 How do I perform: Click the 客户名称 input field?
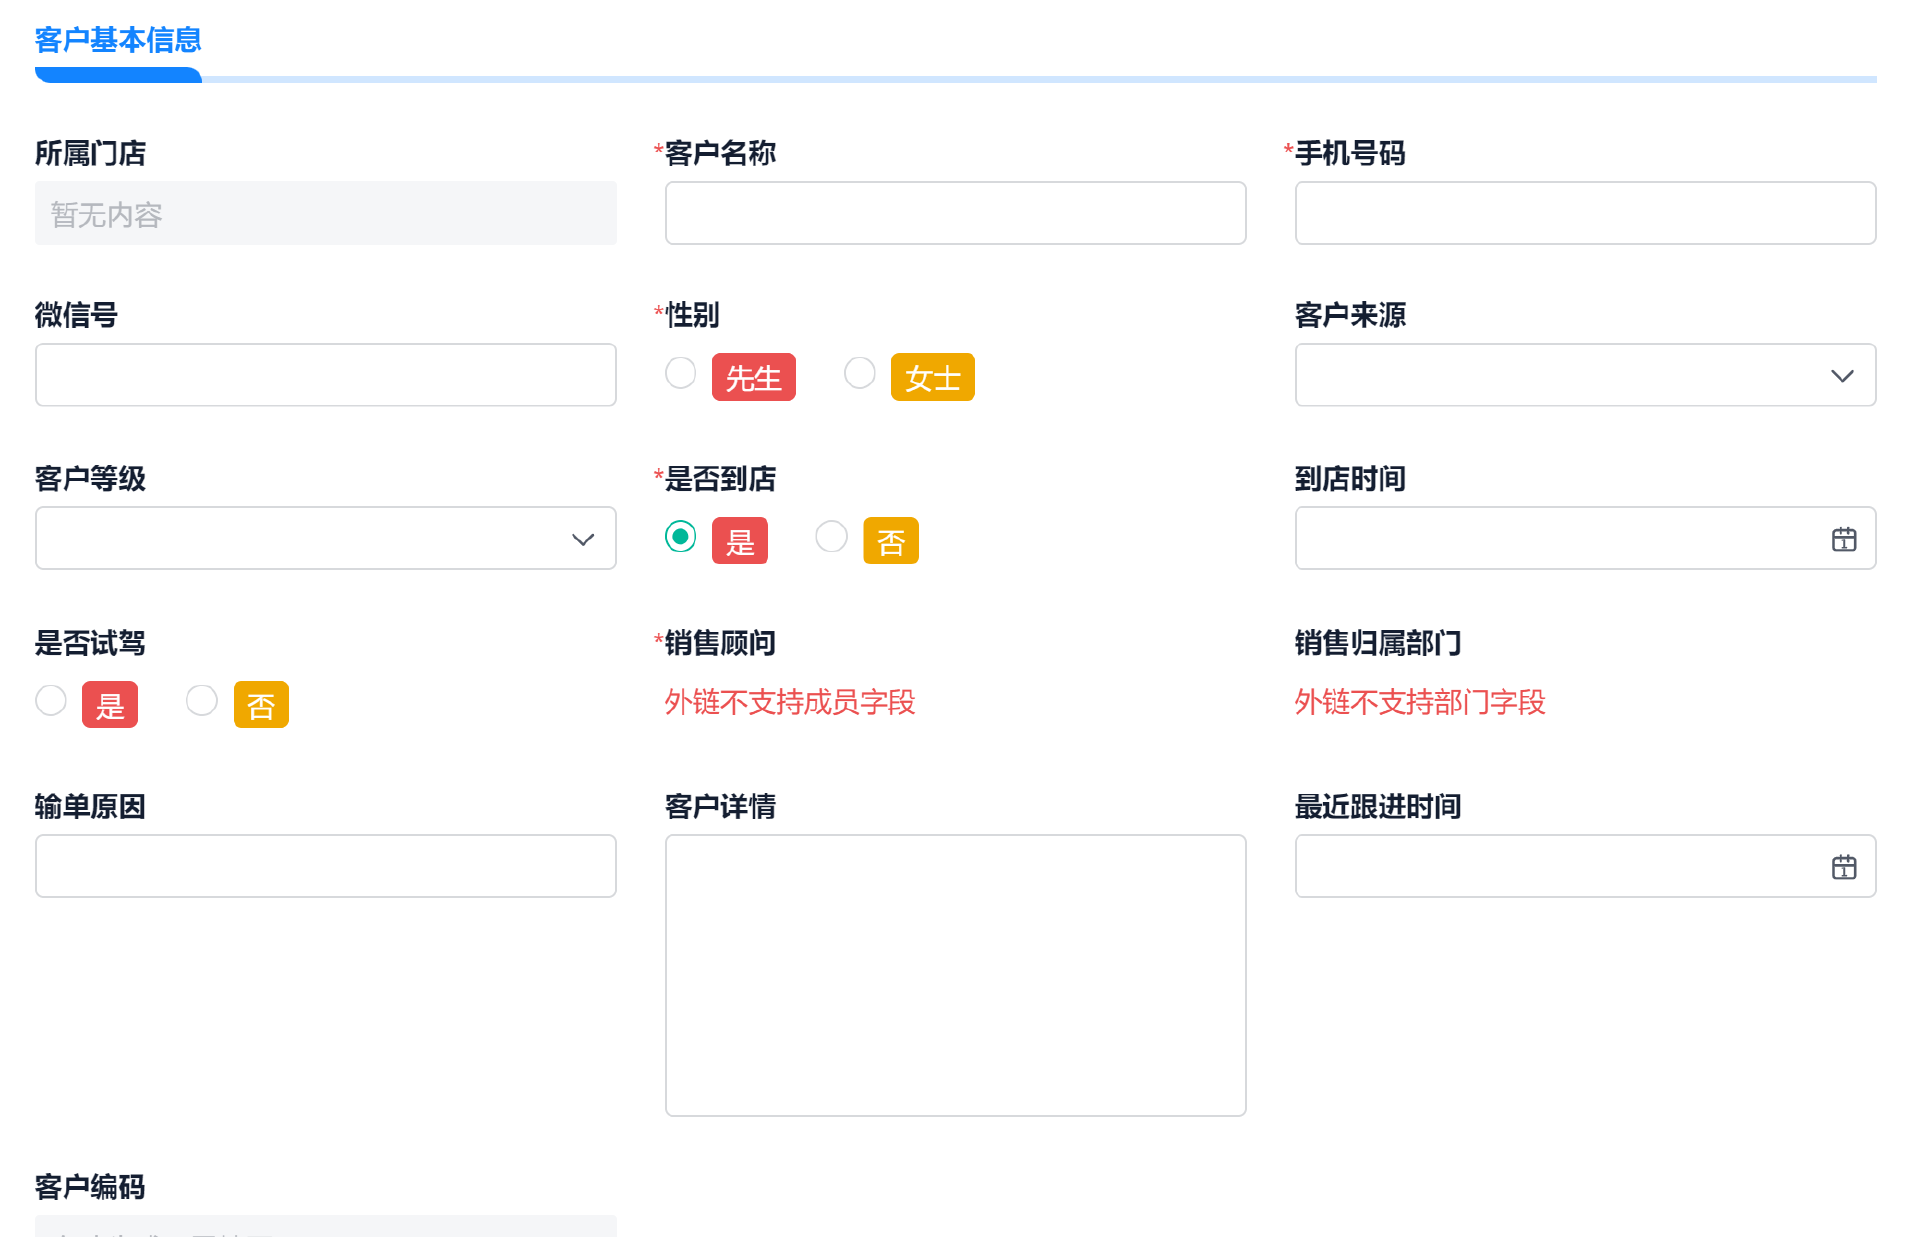tap(955, 213)
